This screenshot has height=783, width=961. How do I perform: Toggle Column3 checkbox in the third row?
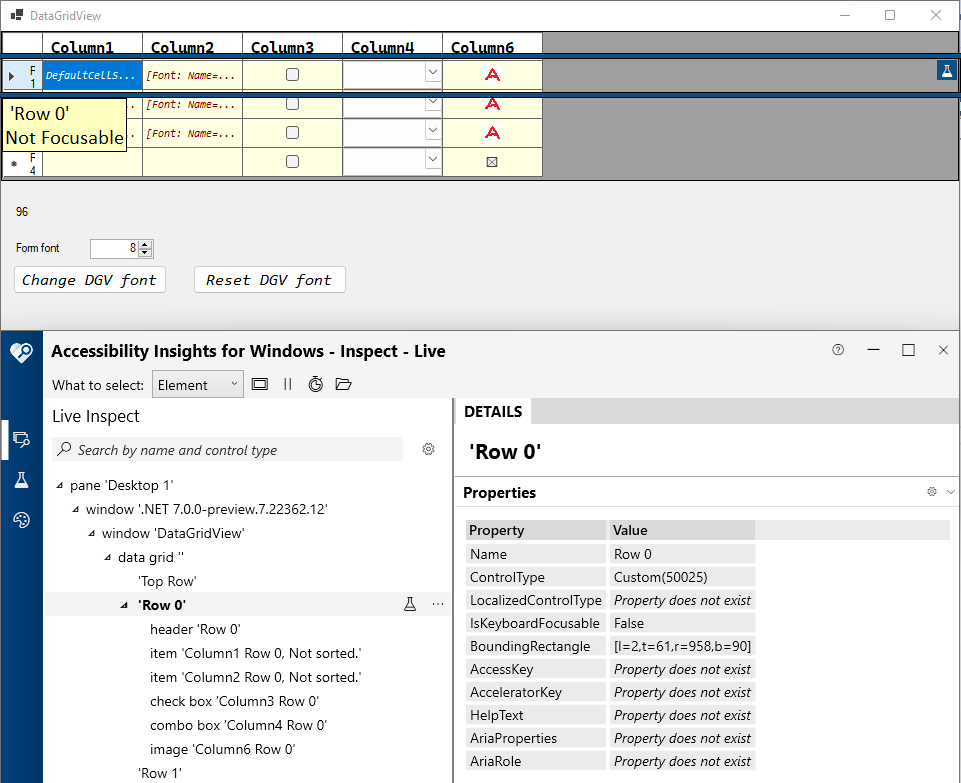click(292, 132)
